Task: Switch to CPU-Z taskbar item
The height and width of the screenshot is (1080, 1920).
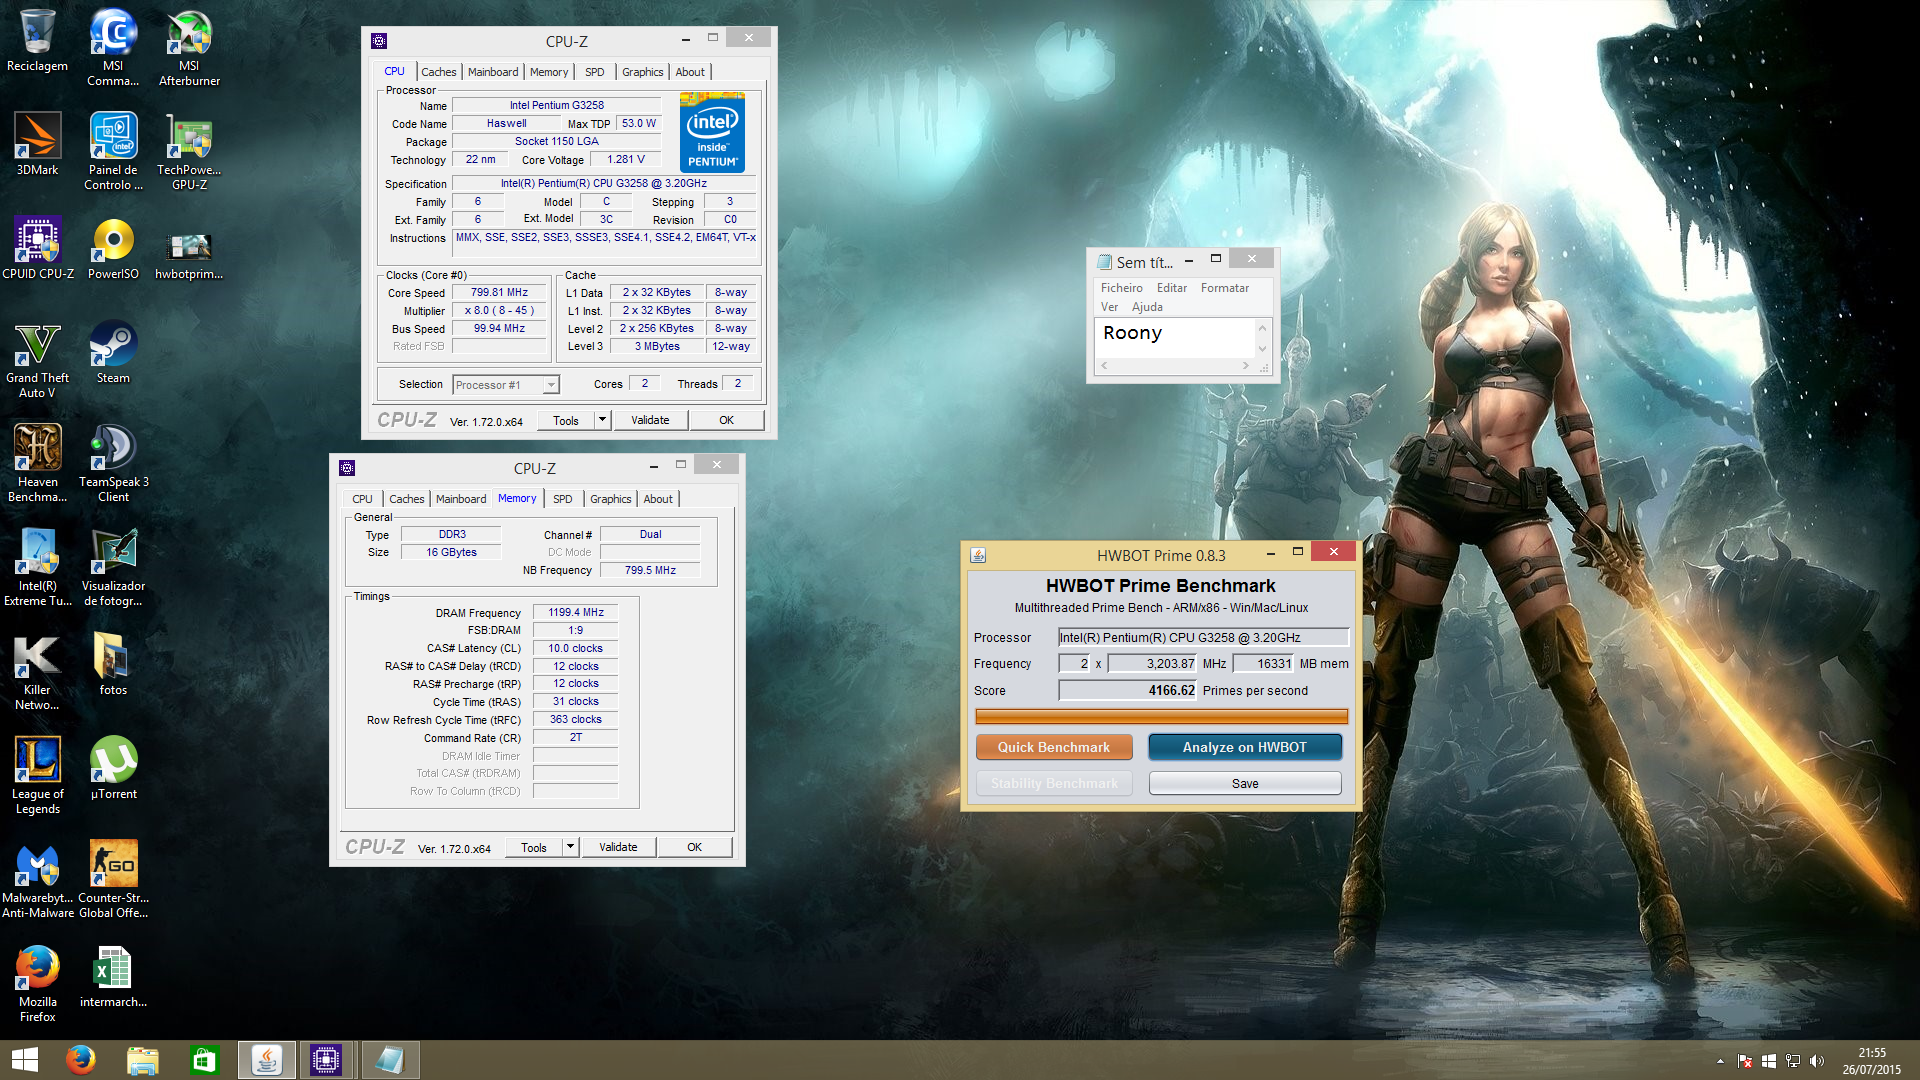Action: click(327, 1060)
